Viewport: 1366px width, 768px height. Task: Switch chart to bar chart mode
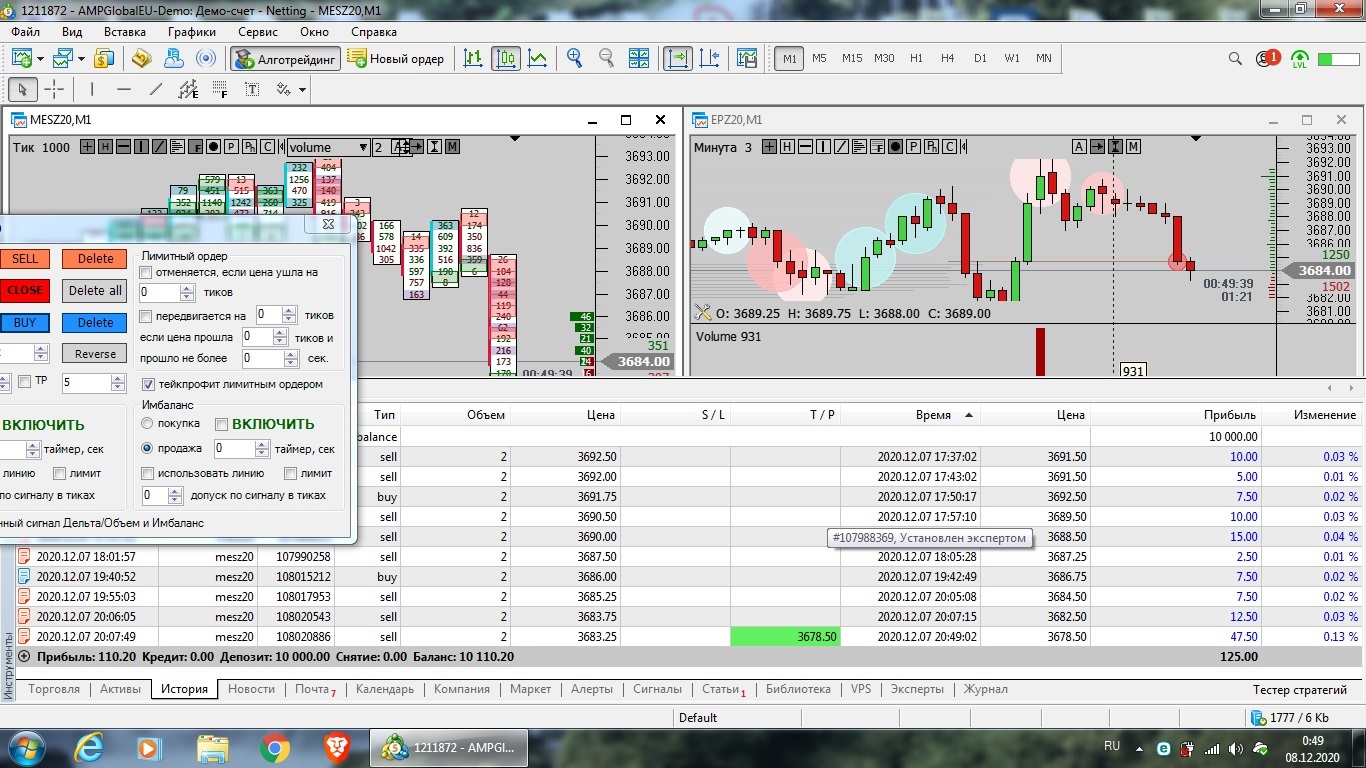[x=473, y=59]
